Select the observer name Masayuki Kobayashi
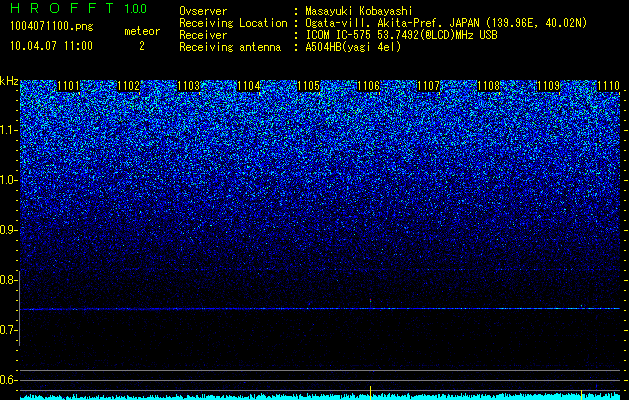This screenshot has width=629, height=400. coord(359,11)
